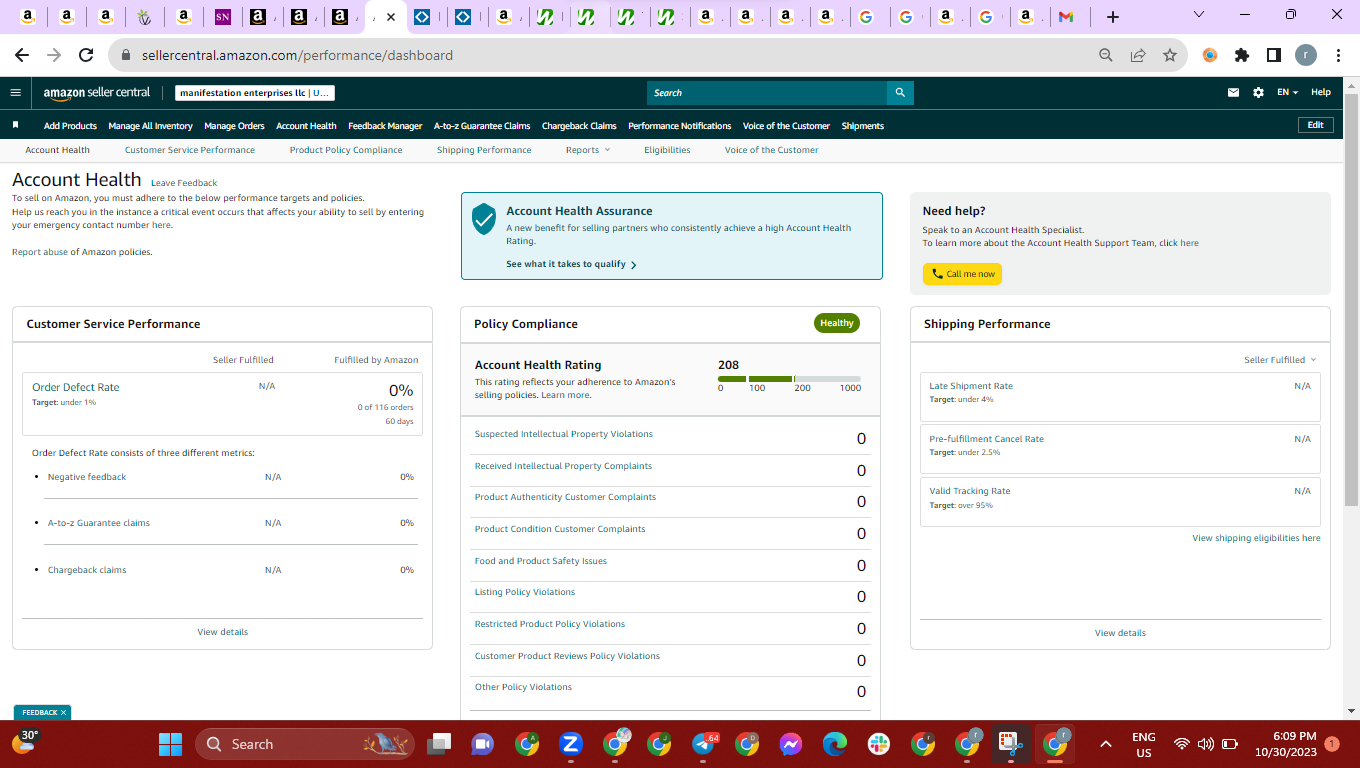1360x768 pixels.
Task: Click the bookmark flag icon
Action: point(16,125)
